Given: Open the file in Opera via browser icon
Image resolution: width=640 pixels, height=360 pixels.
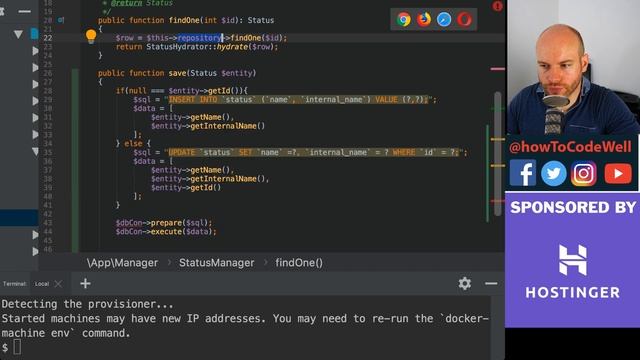Looking at the screenshot, I should click(464, 19).
